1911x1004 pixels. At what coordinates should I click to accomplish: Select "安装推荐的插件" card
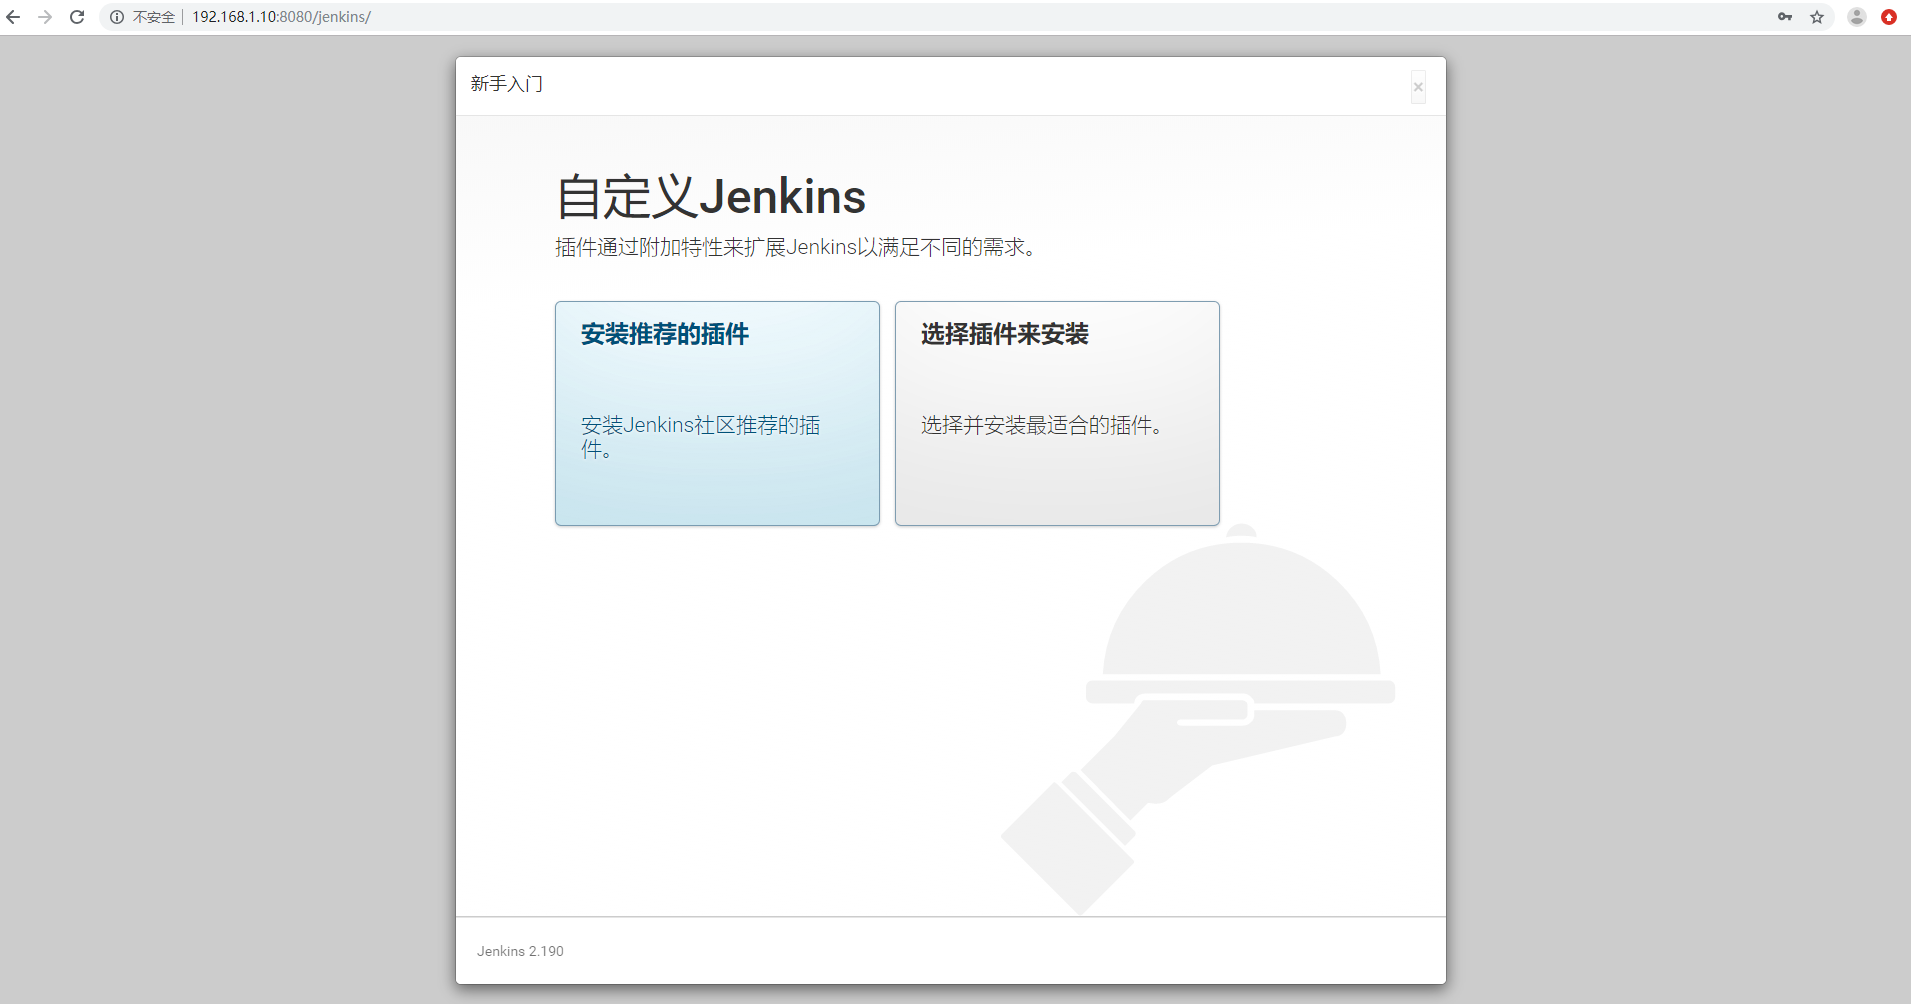point(716,413)
